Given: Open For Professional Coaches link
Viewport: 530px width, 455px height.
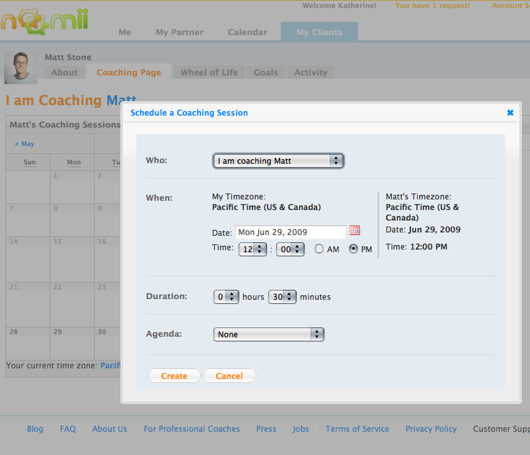Looking at the screenshot, I should click(192, 429).
